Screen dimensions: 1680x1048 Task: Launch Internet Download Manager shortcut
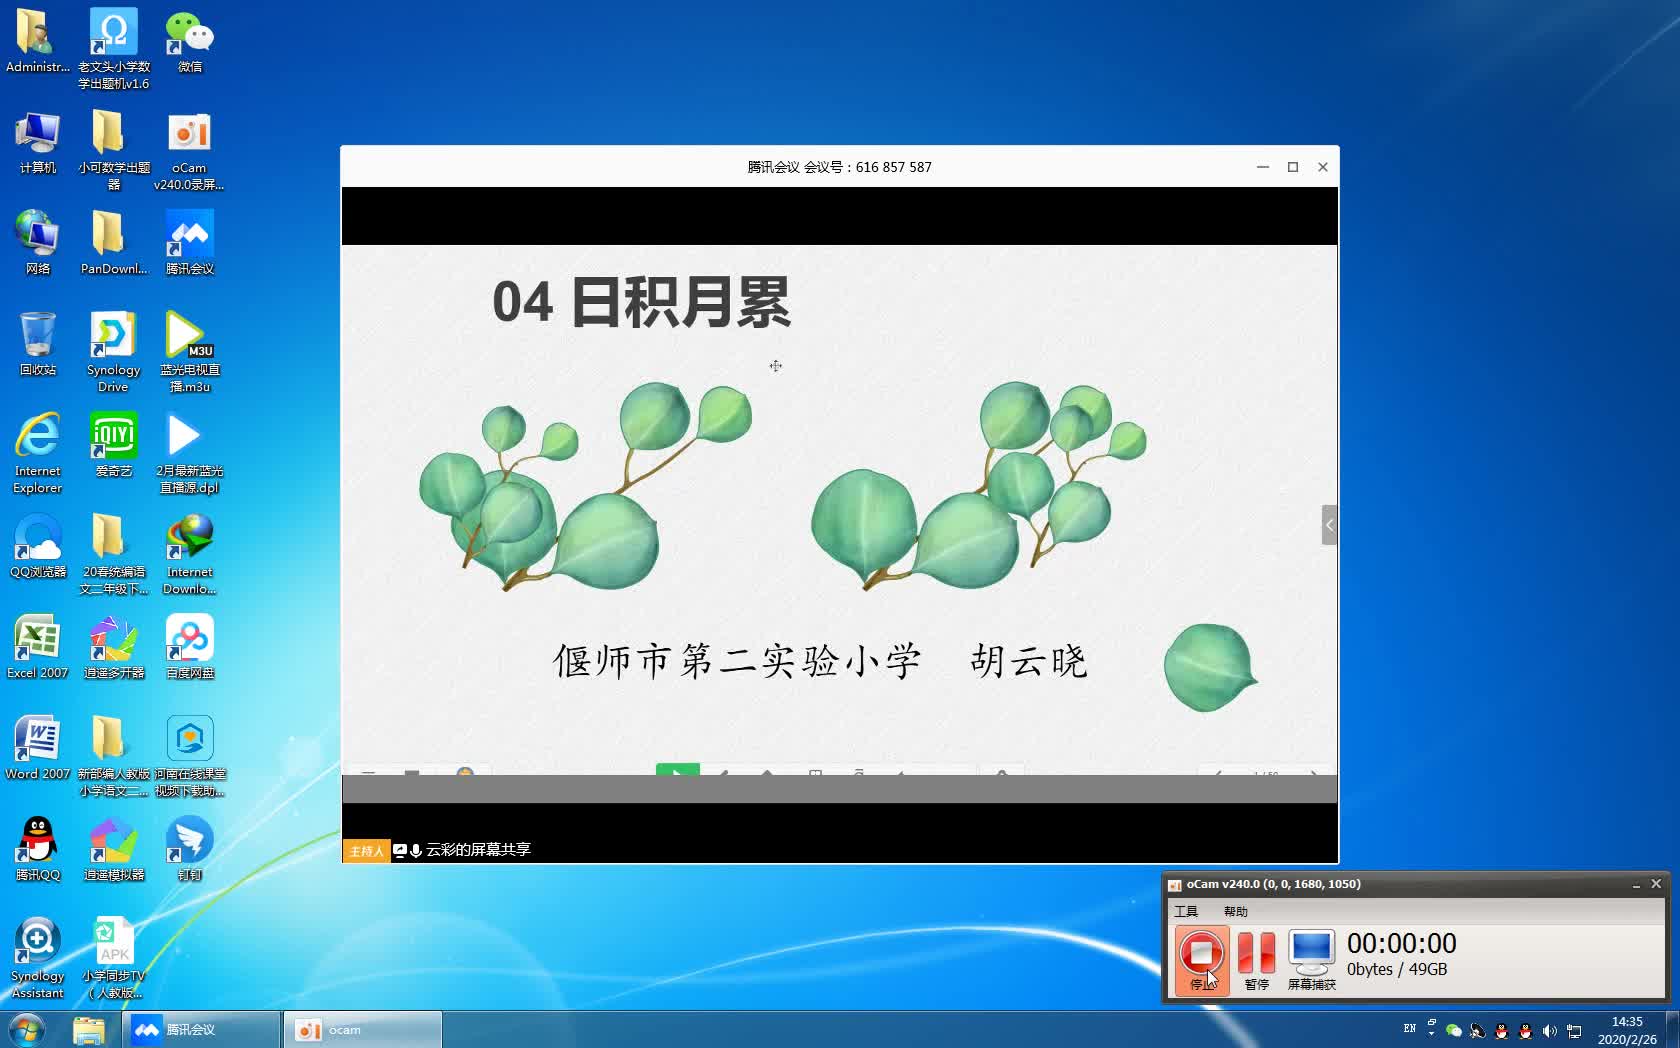(x=189, y=554)
